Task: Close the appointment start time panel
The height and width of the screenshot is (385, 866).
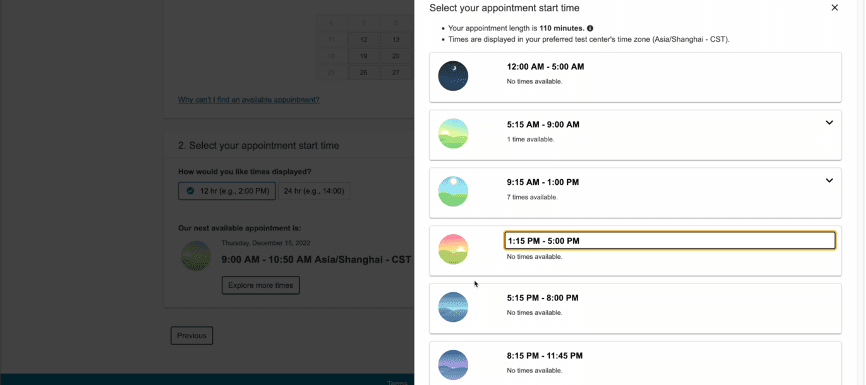Action: pyautogui.click(x=835, y=8)
